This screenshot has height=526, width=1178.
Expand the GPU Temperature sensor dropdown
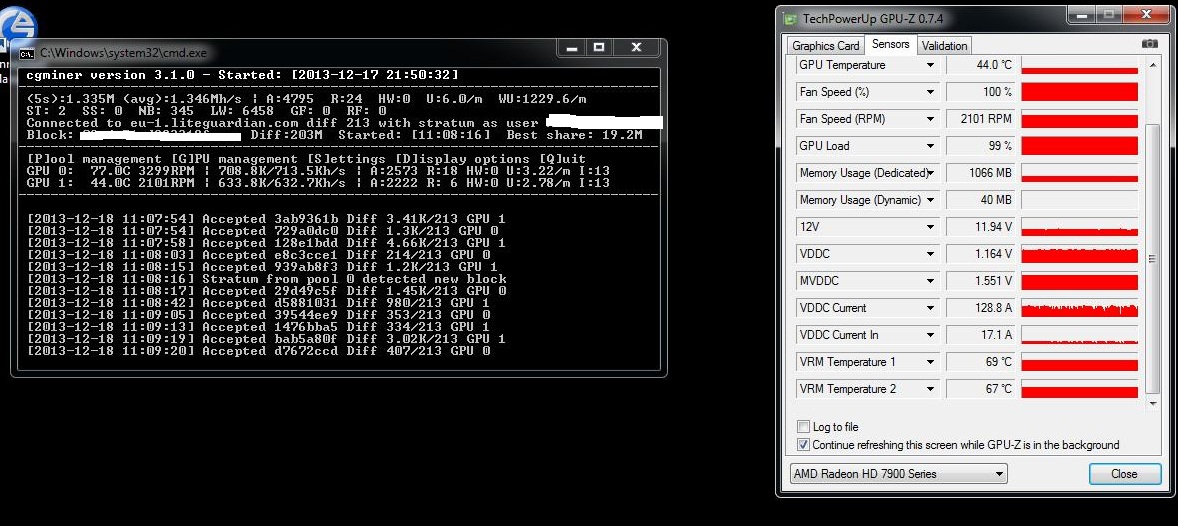(x=930, y=65)
